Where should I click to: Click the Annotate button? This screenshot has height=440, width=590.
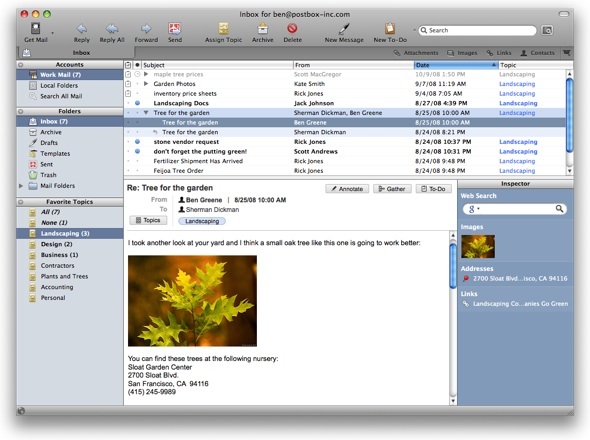tap(347, 189)
